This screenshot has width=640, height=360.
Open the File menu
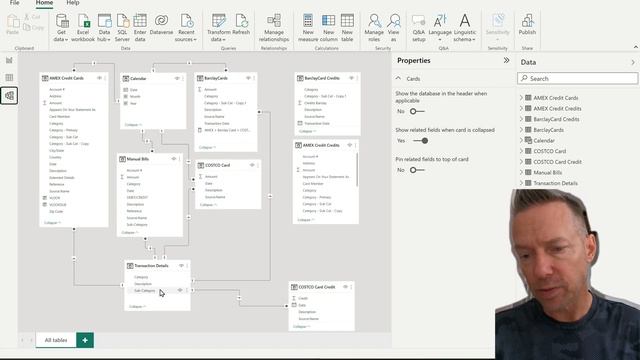point(15,3)
